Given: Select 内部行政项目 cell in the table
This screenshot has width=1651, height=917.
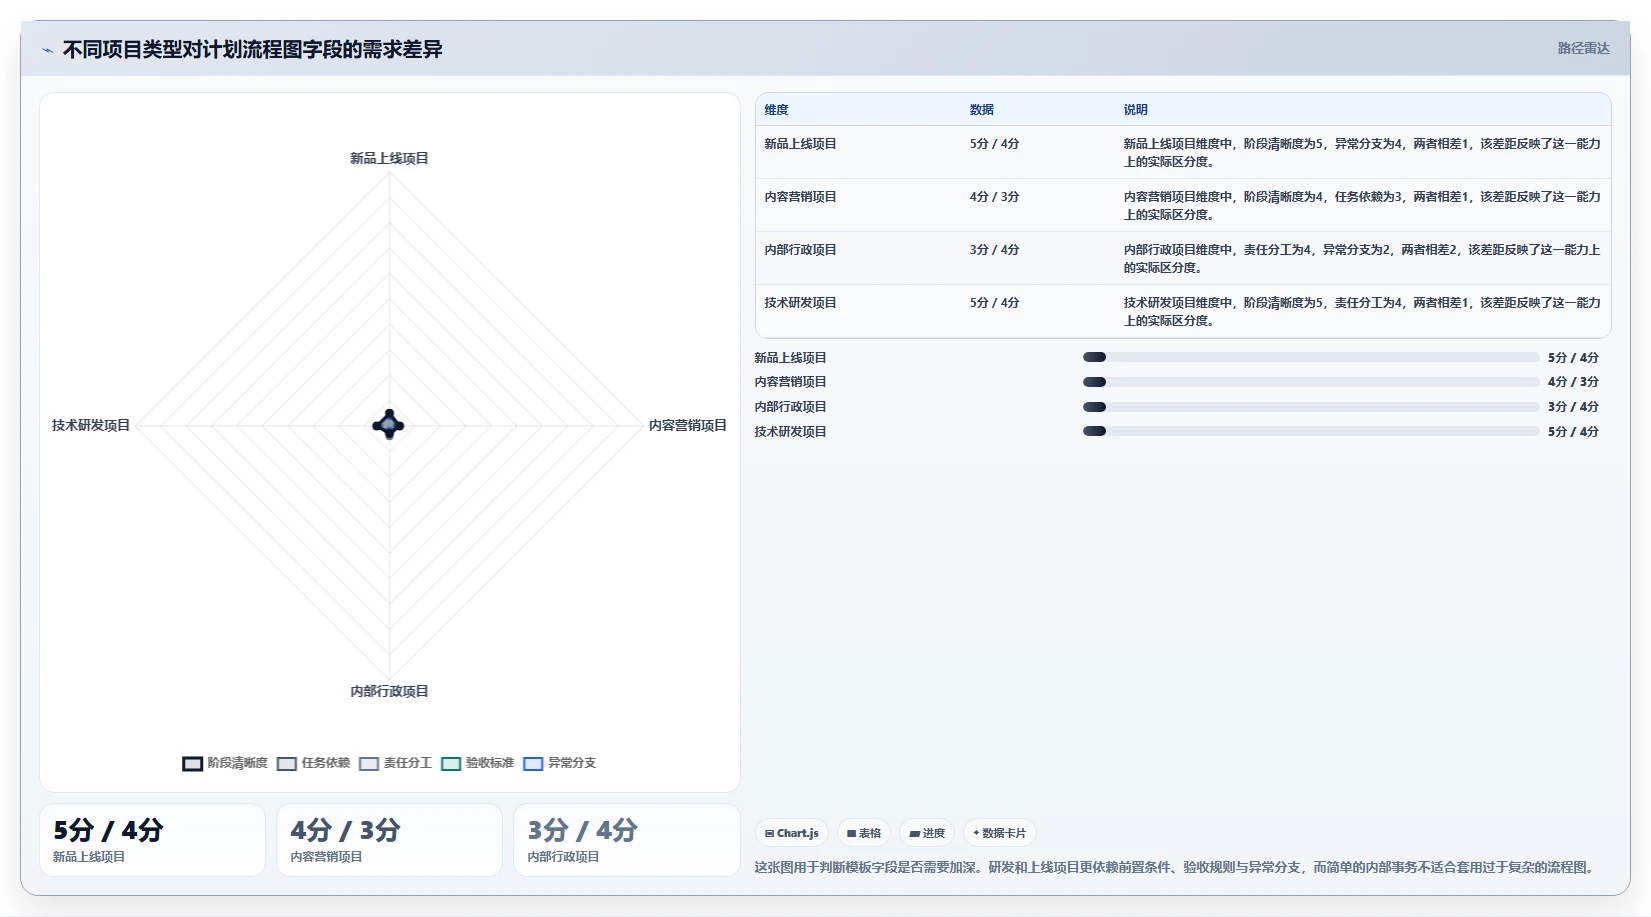Looking at the screenshot, I should [x=800, y=250].
